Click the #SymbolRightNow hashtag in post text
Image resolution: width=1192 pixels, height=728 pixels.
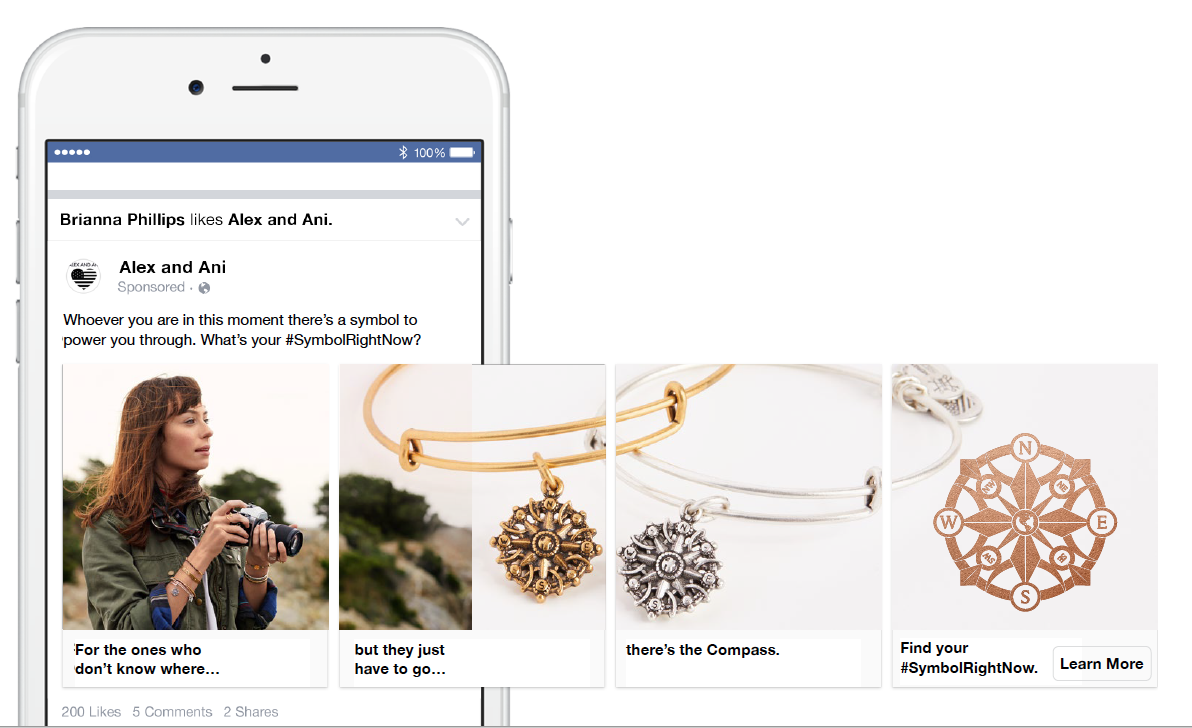click(353, 340)
